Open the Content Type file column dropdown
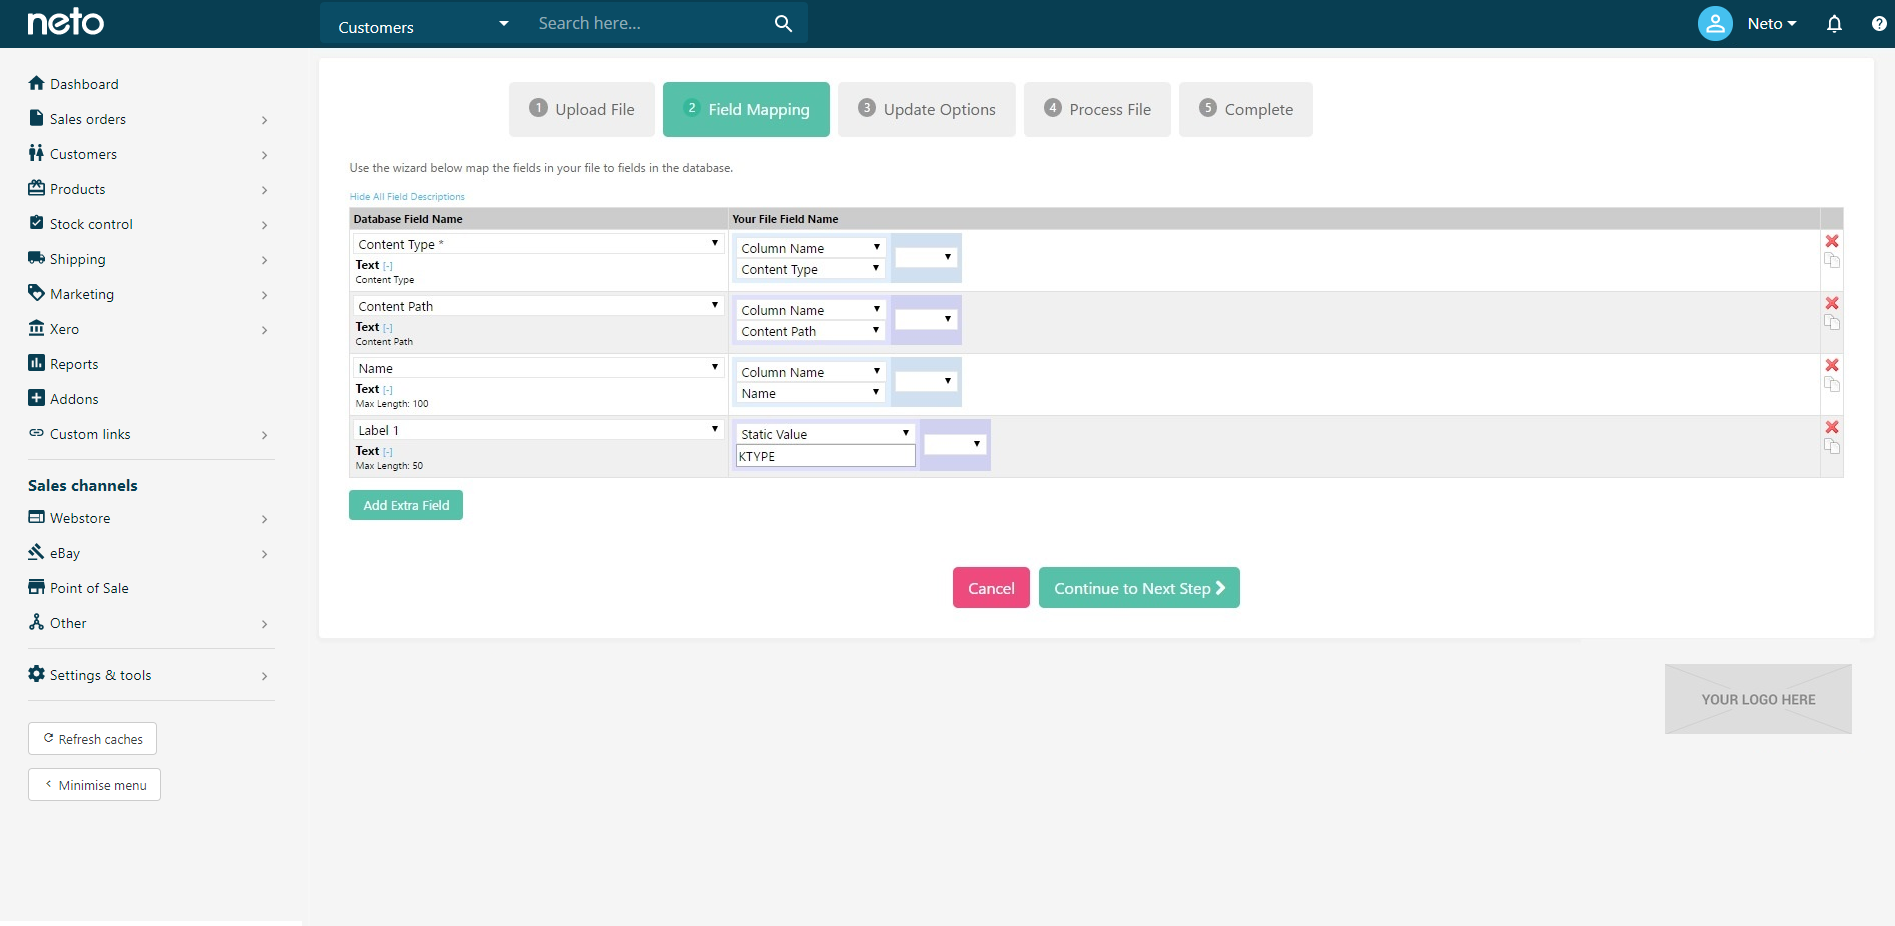The height and width of the screenshot is (926, 1895). click(810, 269)
